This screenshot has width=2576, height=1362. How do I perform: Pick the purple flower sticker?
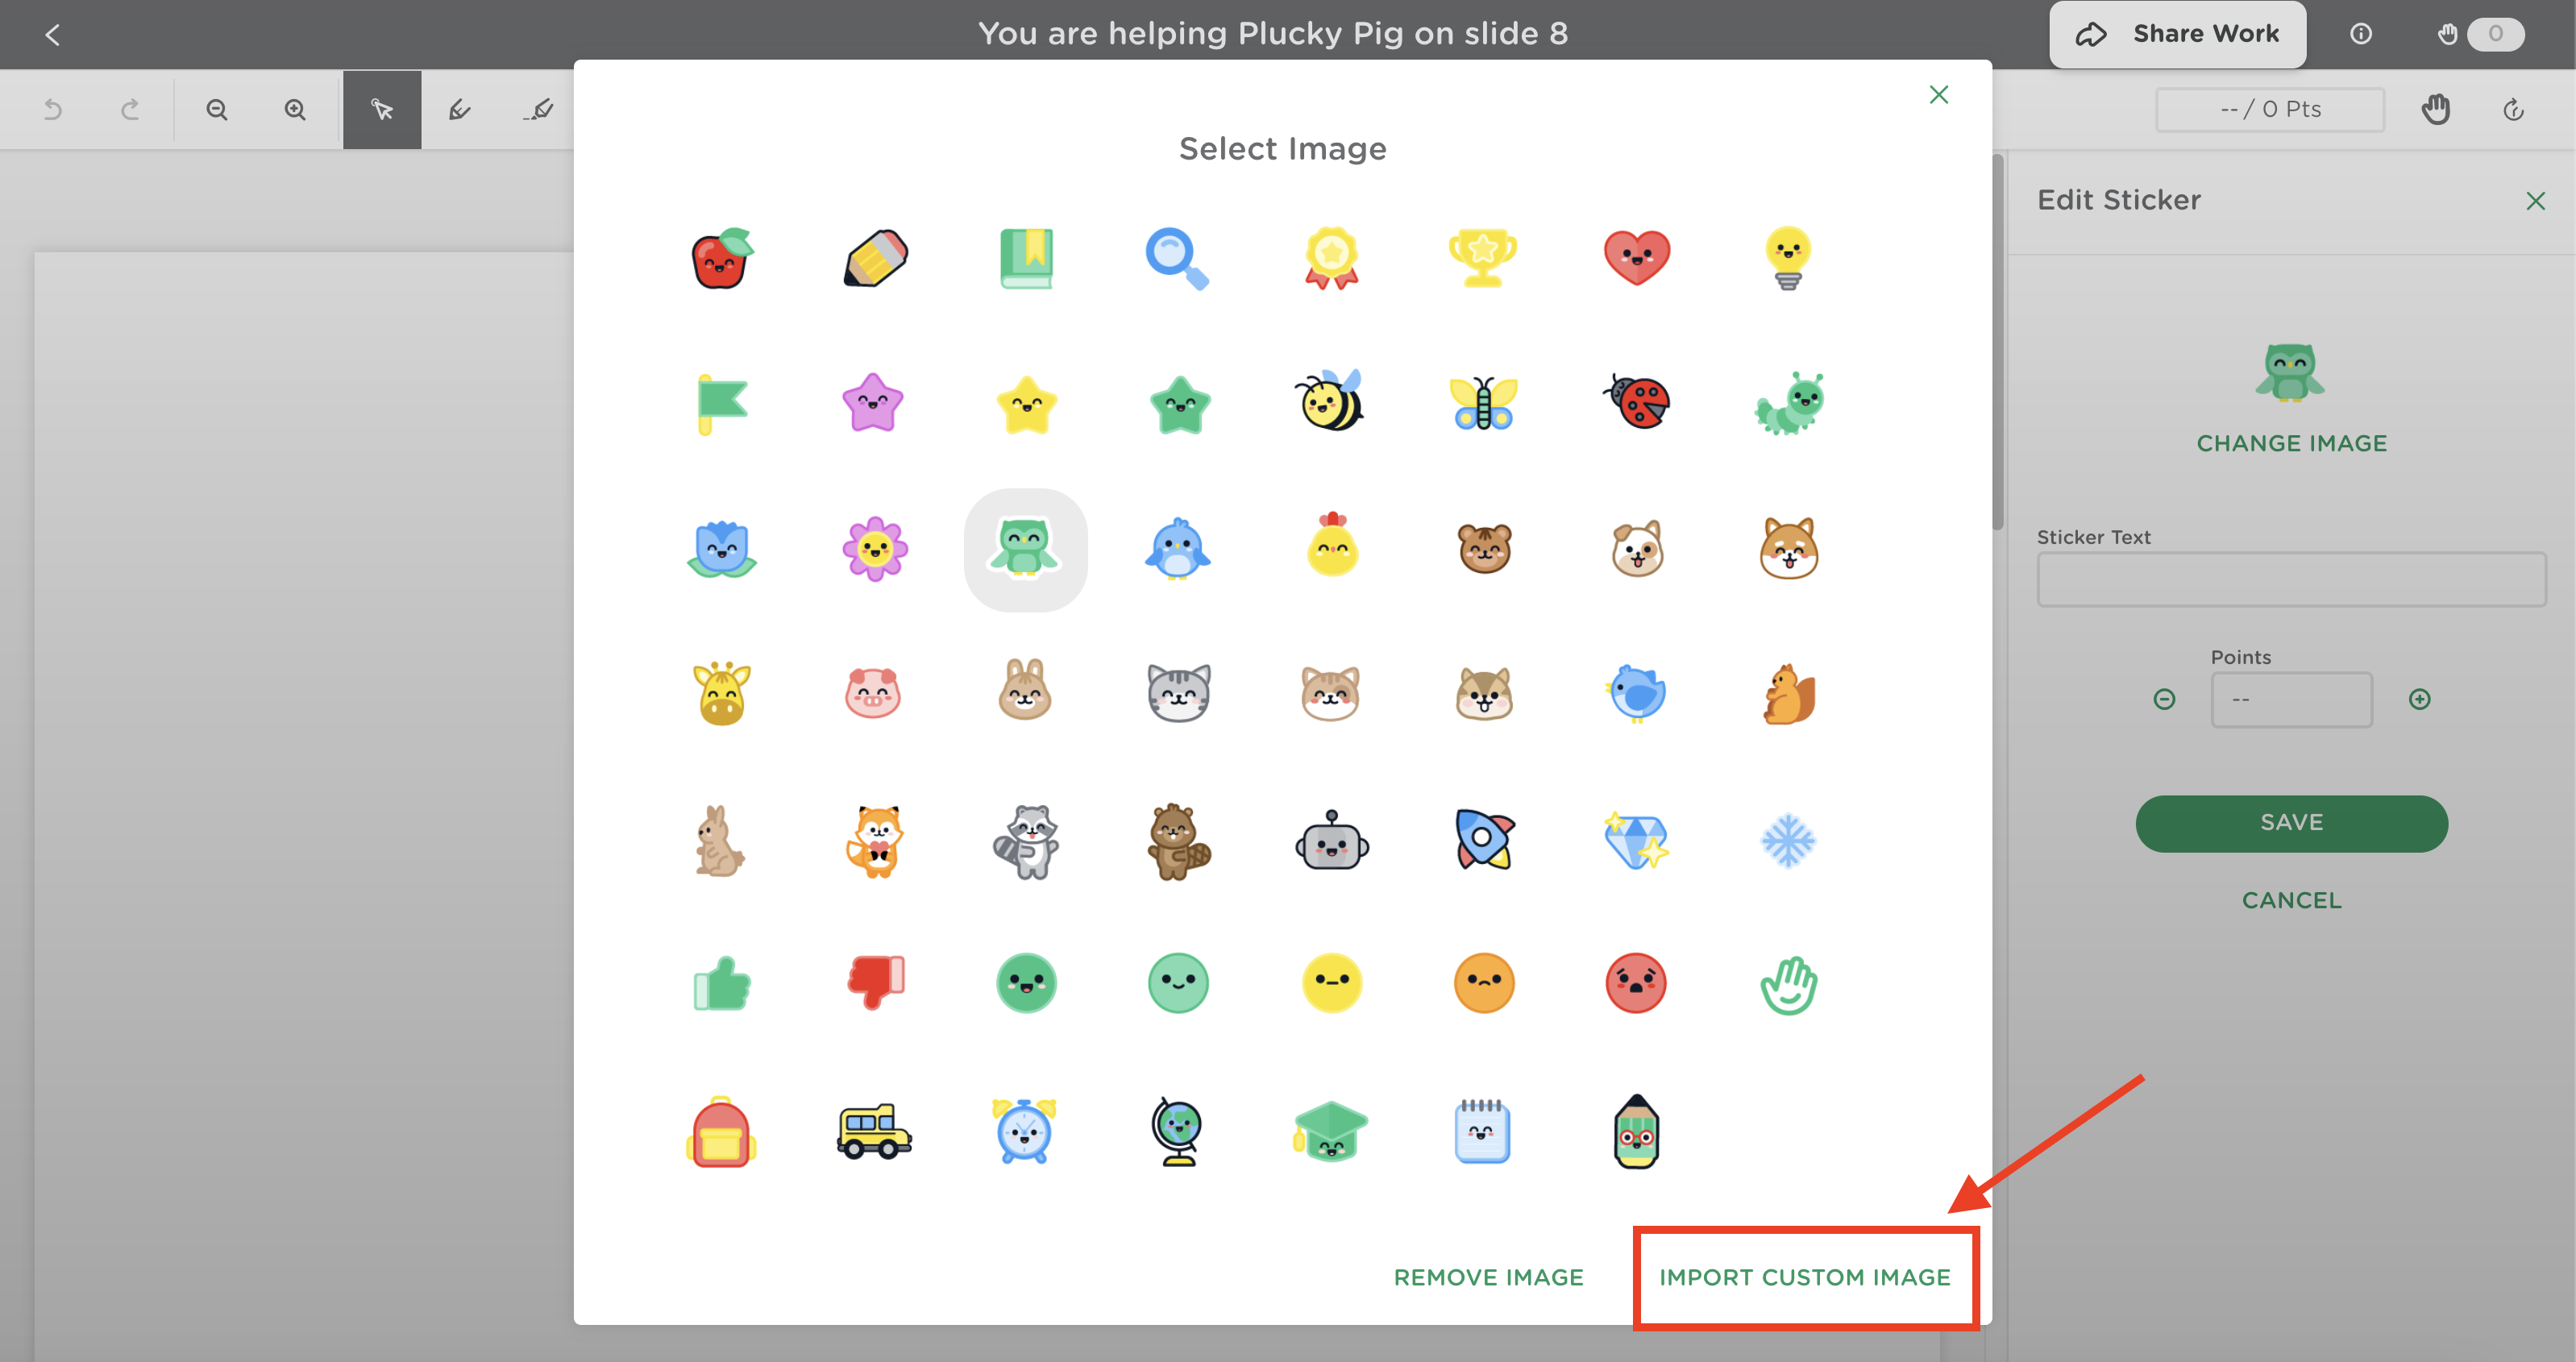(x=875, y=549)
